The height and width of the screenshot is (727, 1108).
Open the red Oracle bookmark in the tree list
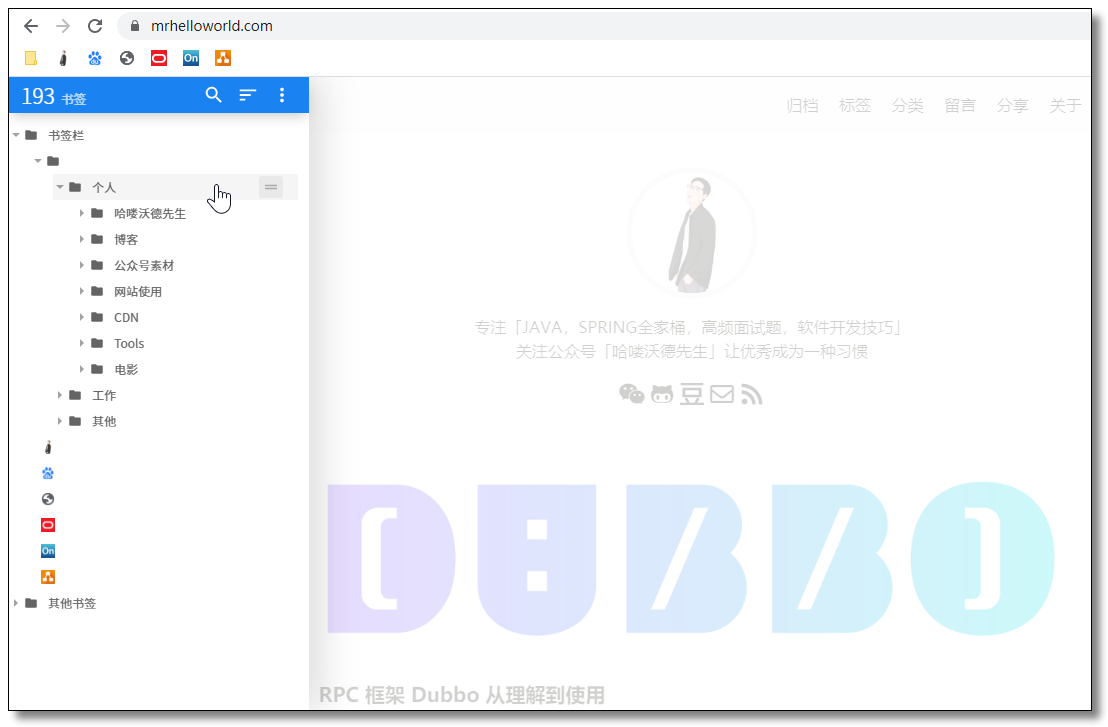pos(48,525)
